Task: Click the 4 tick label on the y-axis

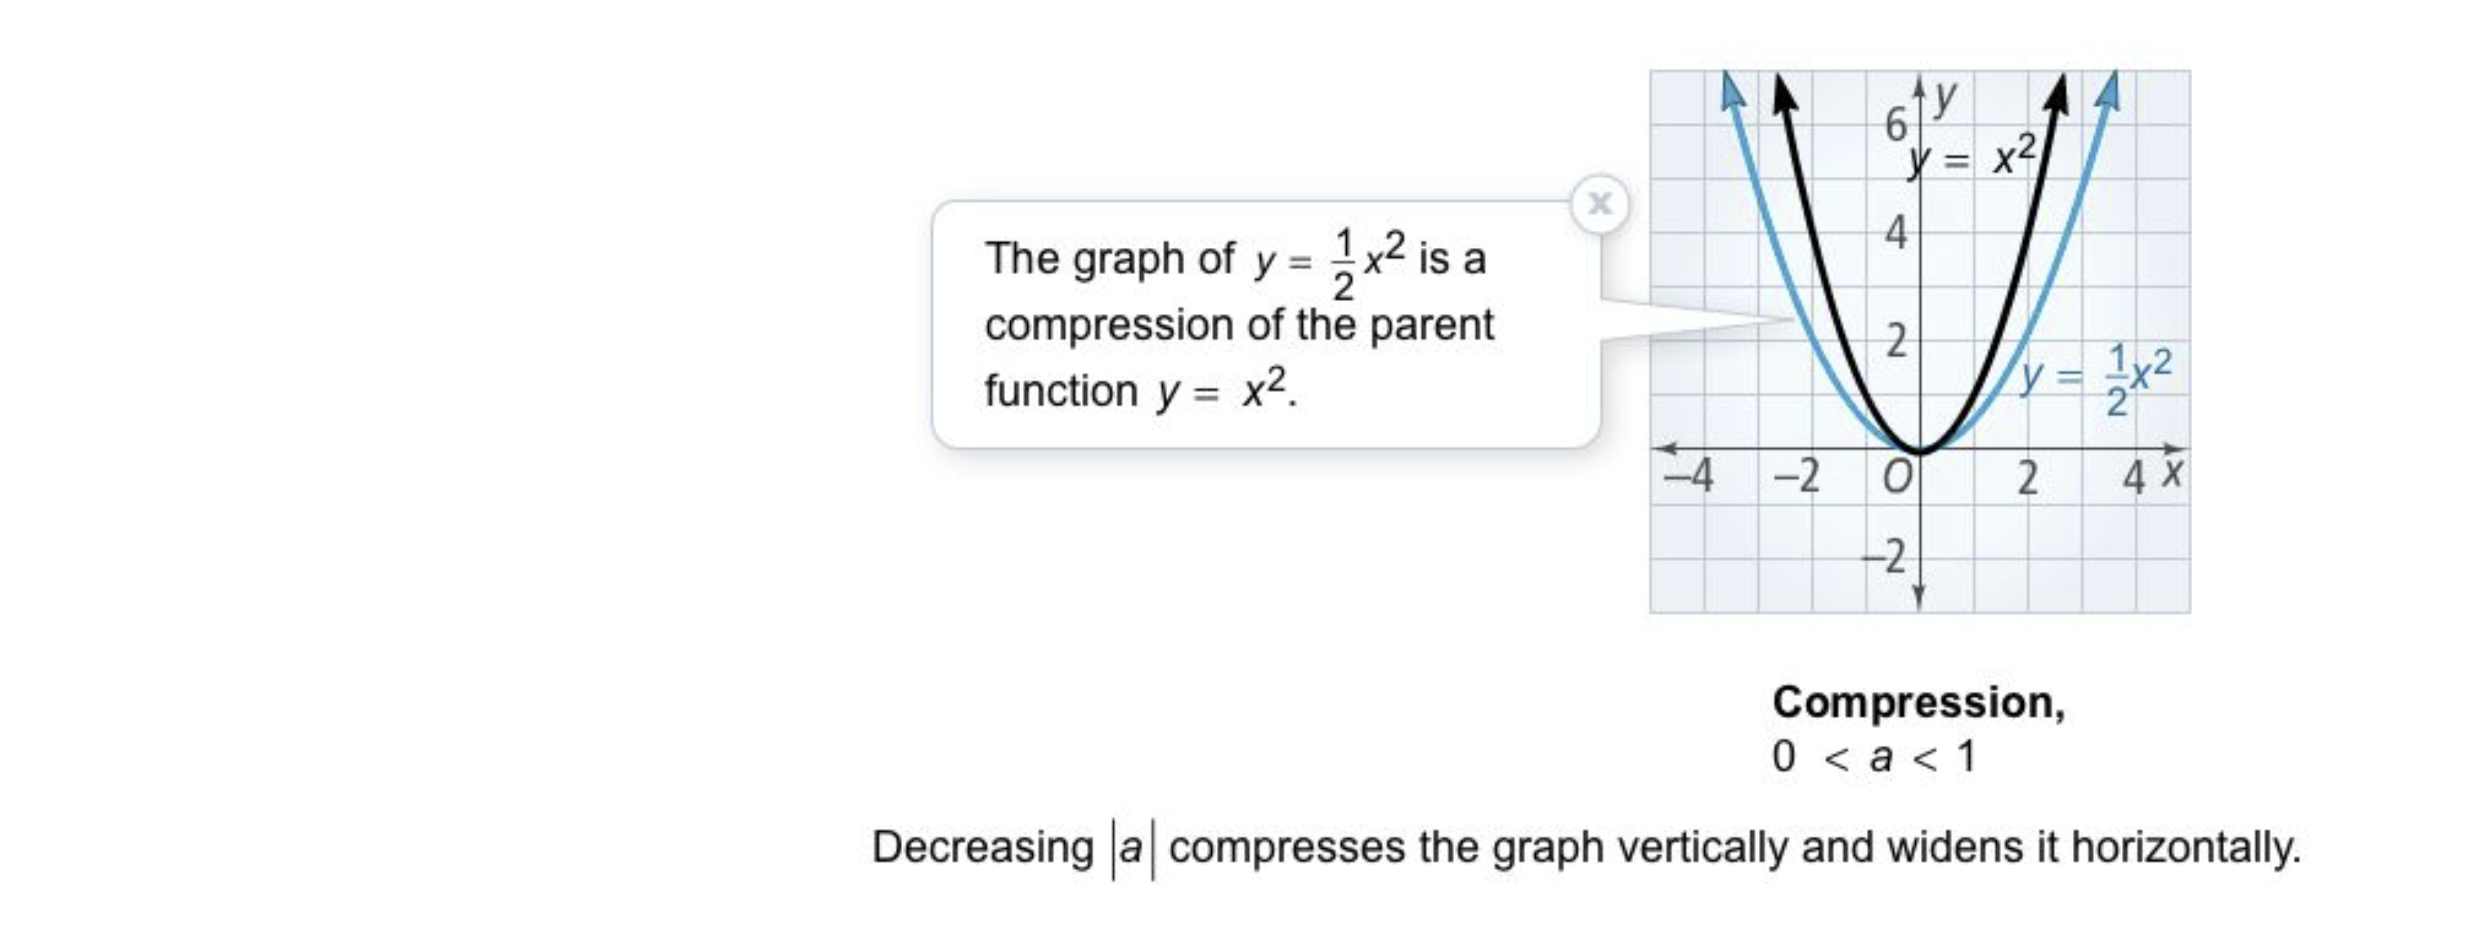Action: tap(1896, 234)
